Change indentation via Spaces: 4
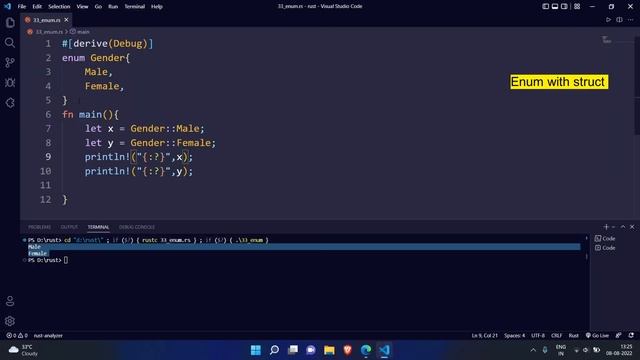Screen dimensions: 640x360 click(514, 336)
